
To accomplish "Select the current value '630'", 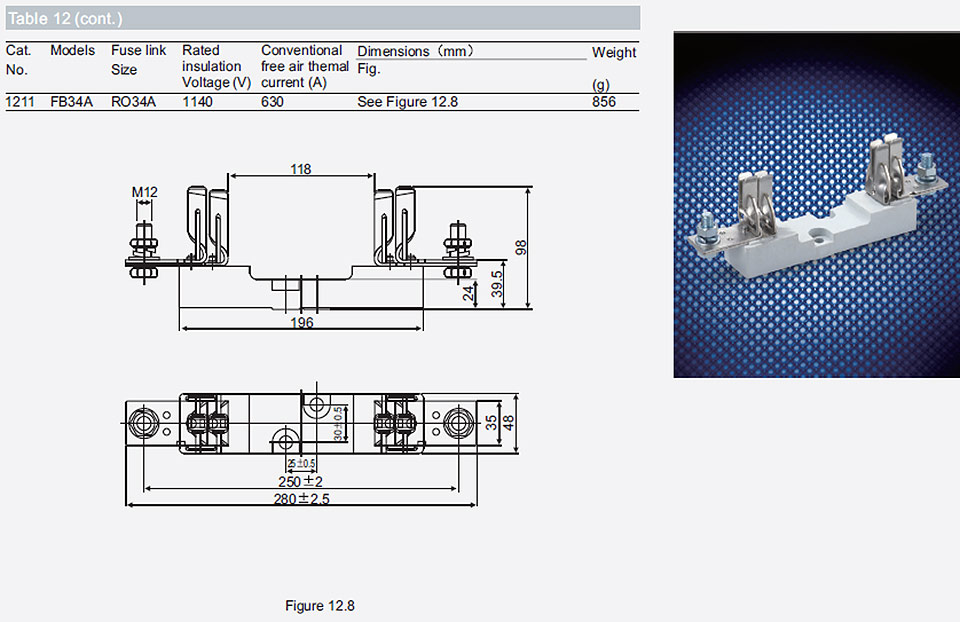I will pyautogui.click(x=272, y=102).
